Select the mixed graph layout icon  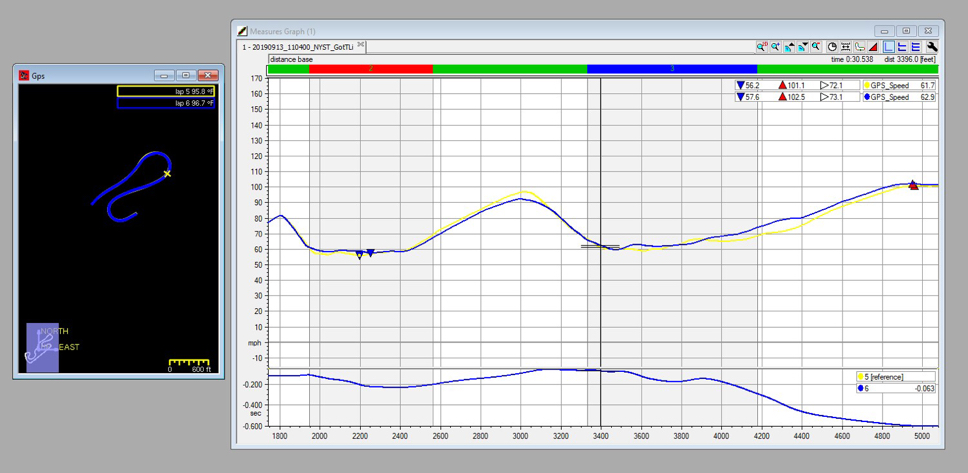pos(903,46)
